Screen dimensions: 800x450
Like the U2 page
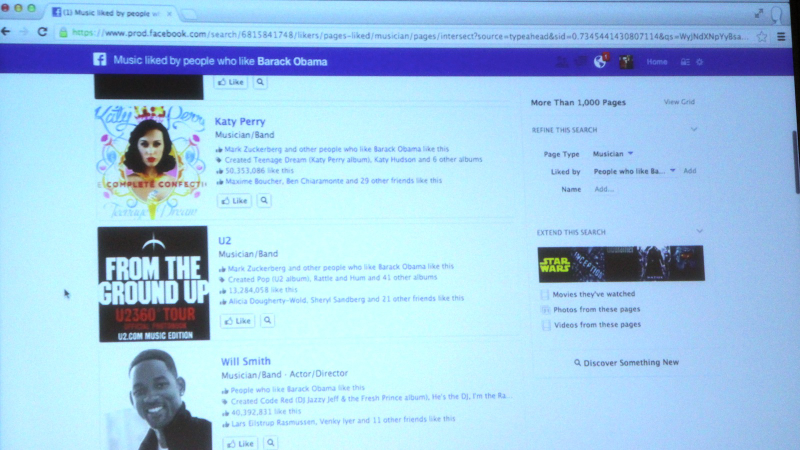238,321
